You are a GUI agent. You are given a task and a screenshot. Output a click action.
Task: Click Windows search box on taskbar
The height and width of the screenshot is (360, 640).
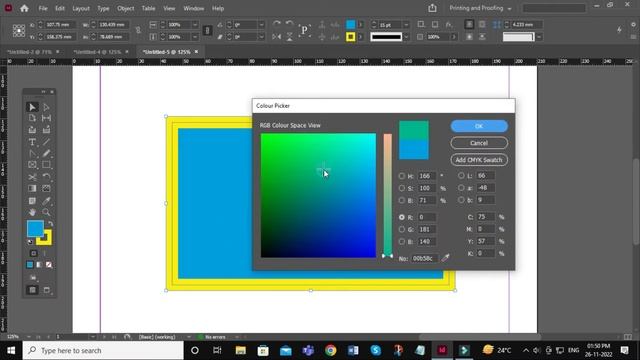point(103,351)
